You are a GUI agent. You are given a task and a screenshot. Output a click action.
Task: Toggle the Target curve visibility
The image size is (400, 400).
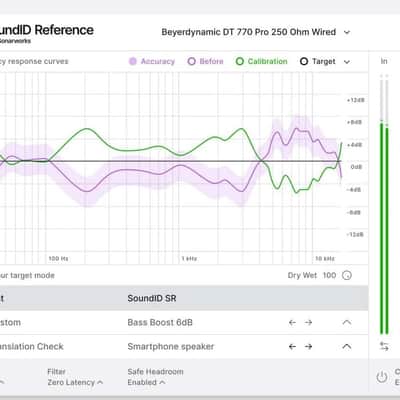[x=318, y=61]
